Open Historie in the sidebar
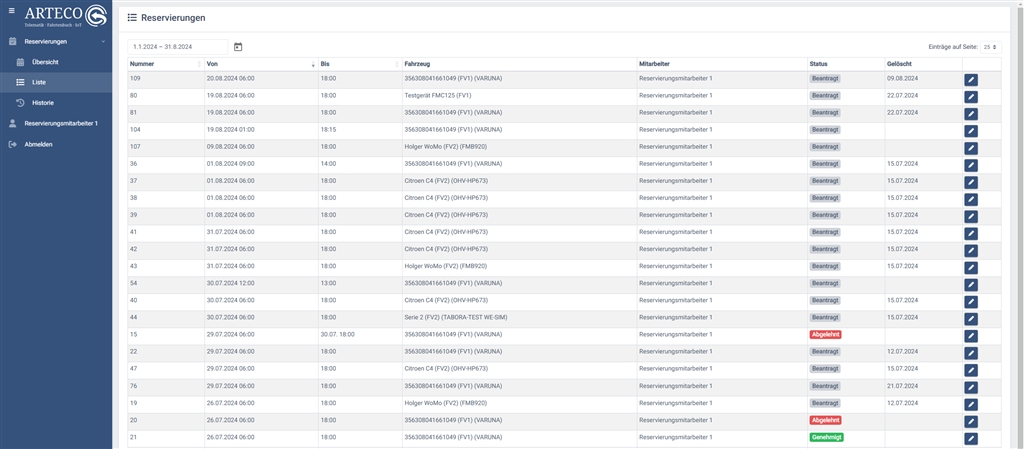The image size is (1024, 449). point(56,102)
